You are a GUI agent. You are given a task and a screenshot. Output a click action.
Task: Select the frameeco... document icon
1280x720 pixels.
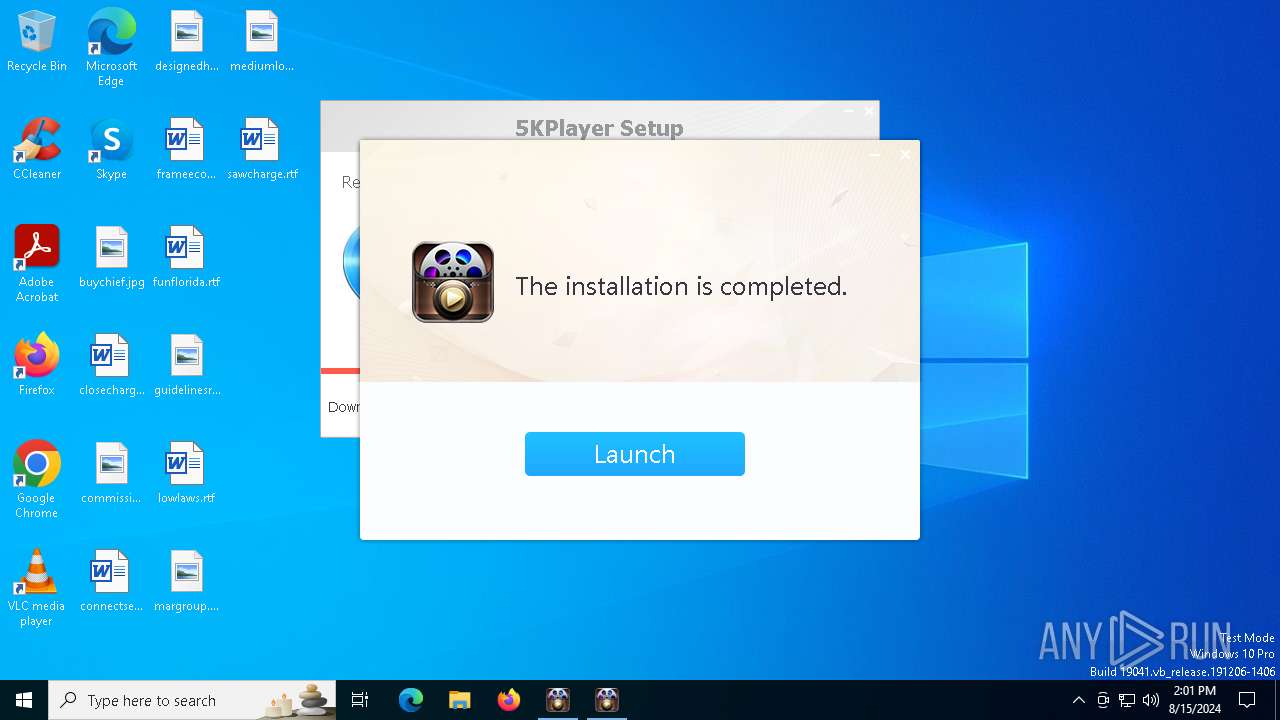(186, 149)
